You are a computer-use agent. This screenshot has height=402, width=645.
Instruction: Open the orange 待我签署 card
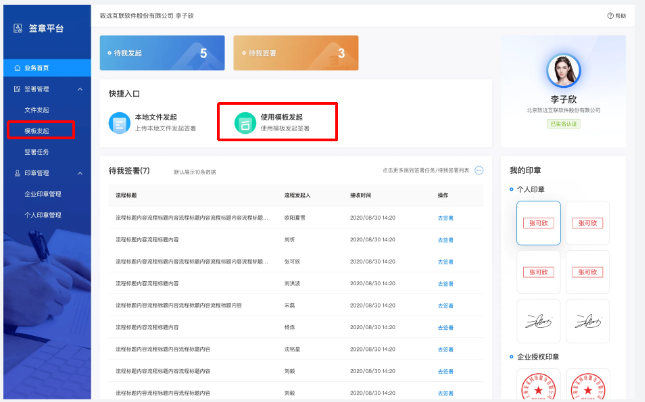point(295,53)
